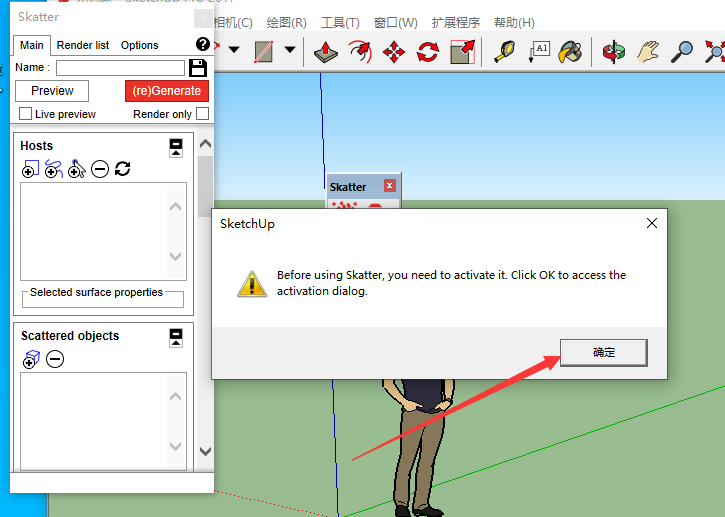The height and width of the screenshot is (517, 725).
Task: Switch to the Render list tab
Action: click(83, 45)
